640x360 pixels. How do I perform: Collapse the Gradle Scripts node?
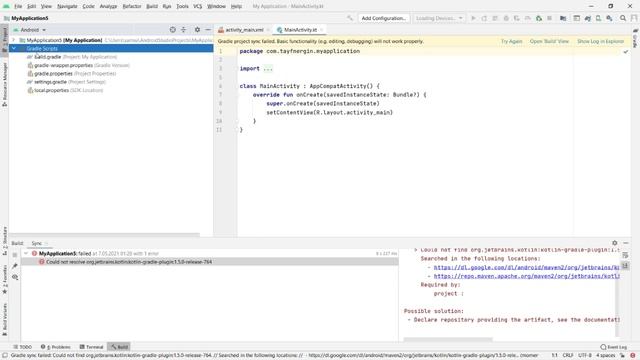[14, 48]
